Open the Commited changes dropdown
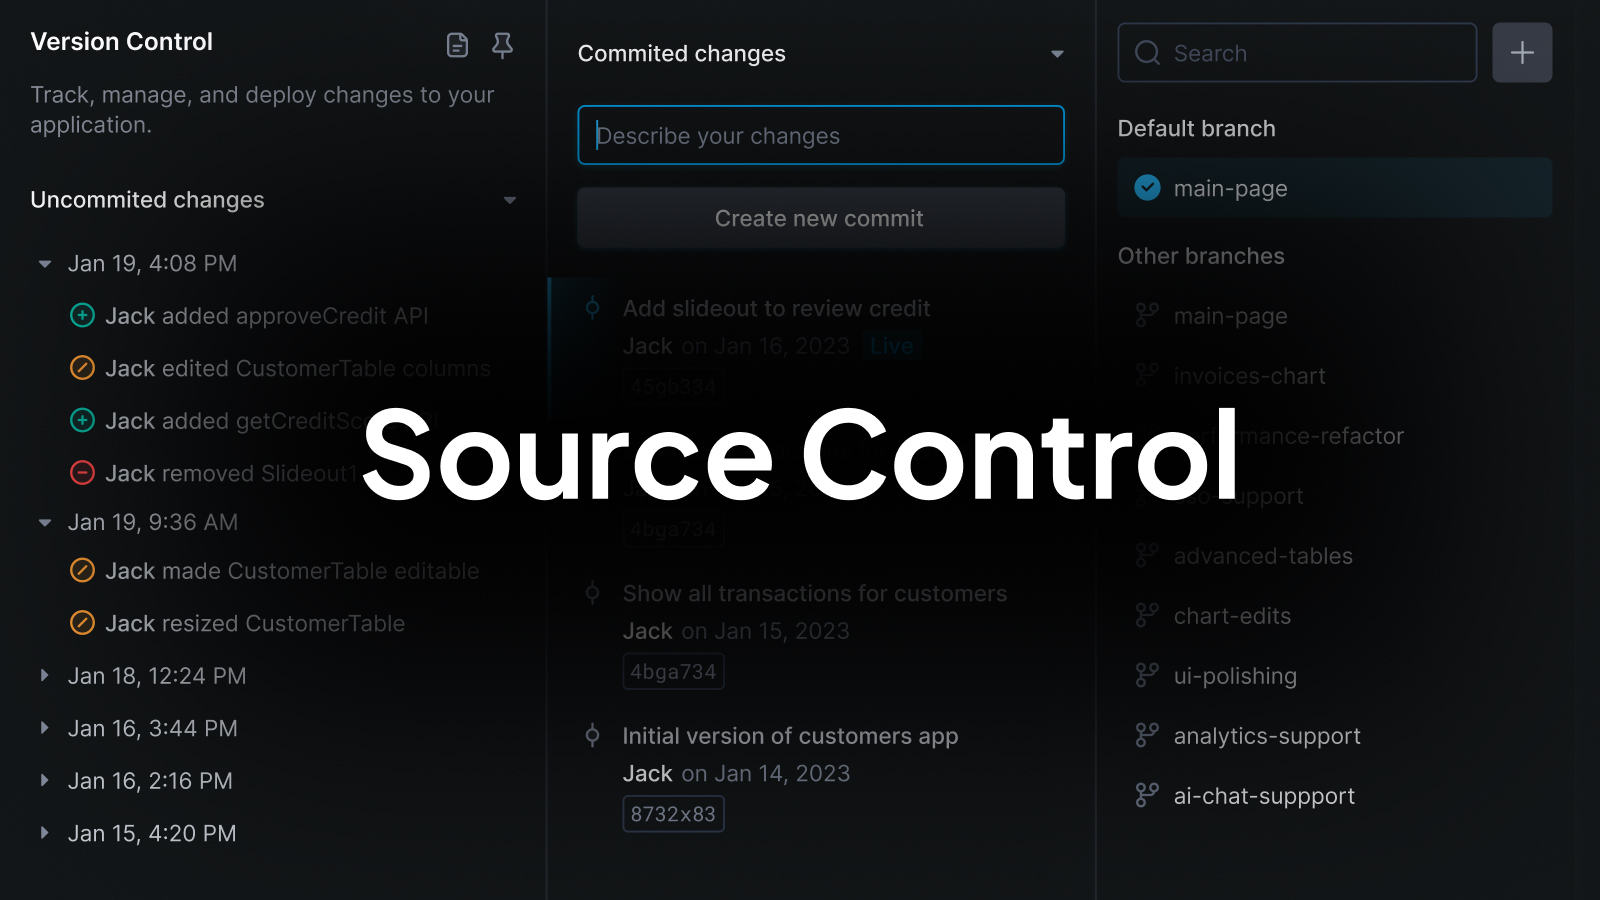This screenshot has width=1600, height=900. (1057, 54)
